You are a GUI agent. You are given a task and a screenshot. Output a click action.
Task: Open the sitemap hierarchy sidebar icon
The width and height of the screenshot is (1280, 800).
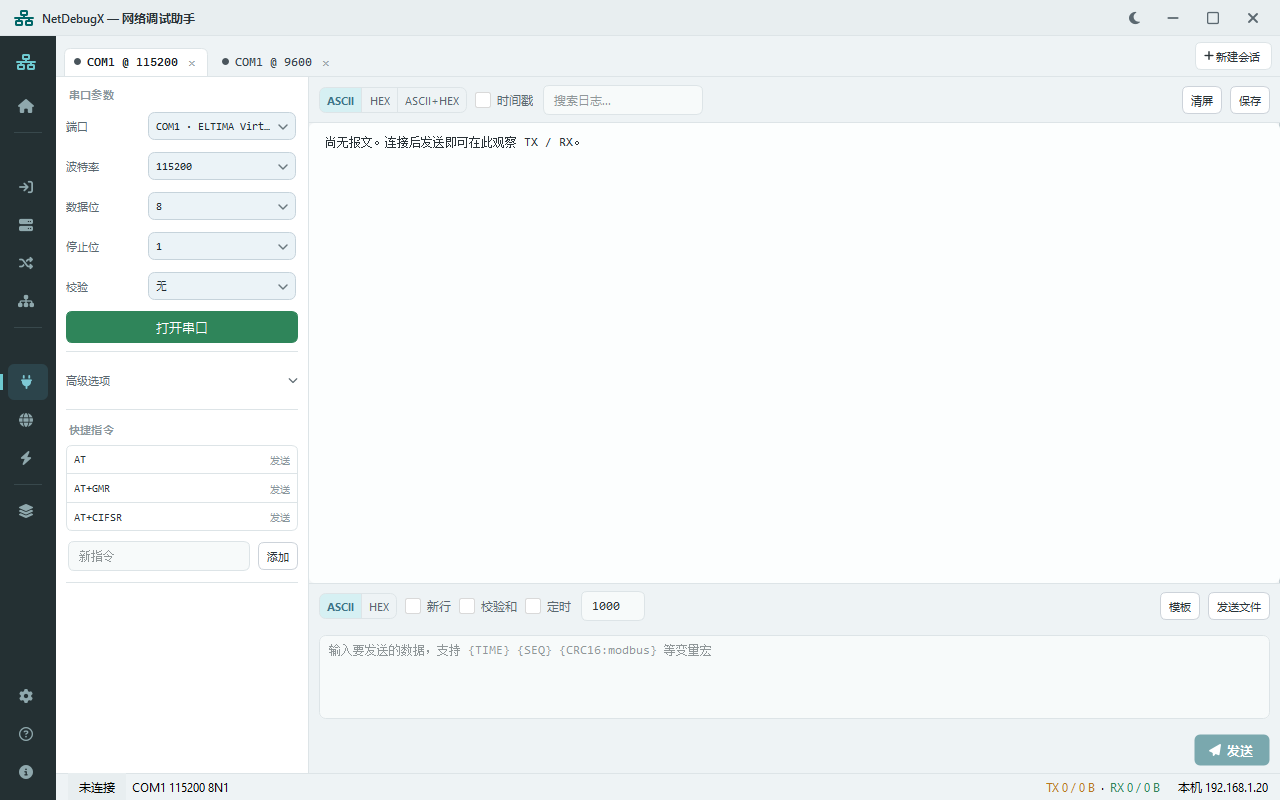point(26,301)
